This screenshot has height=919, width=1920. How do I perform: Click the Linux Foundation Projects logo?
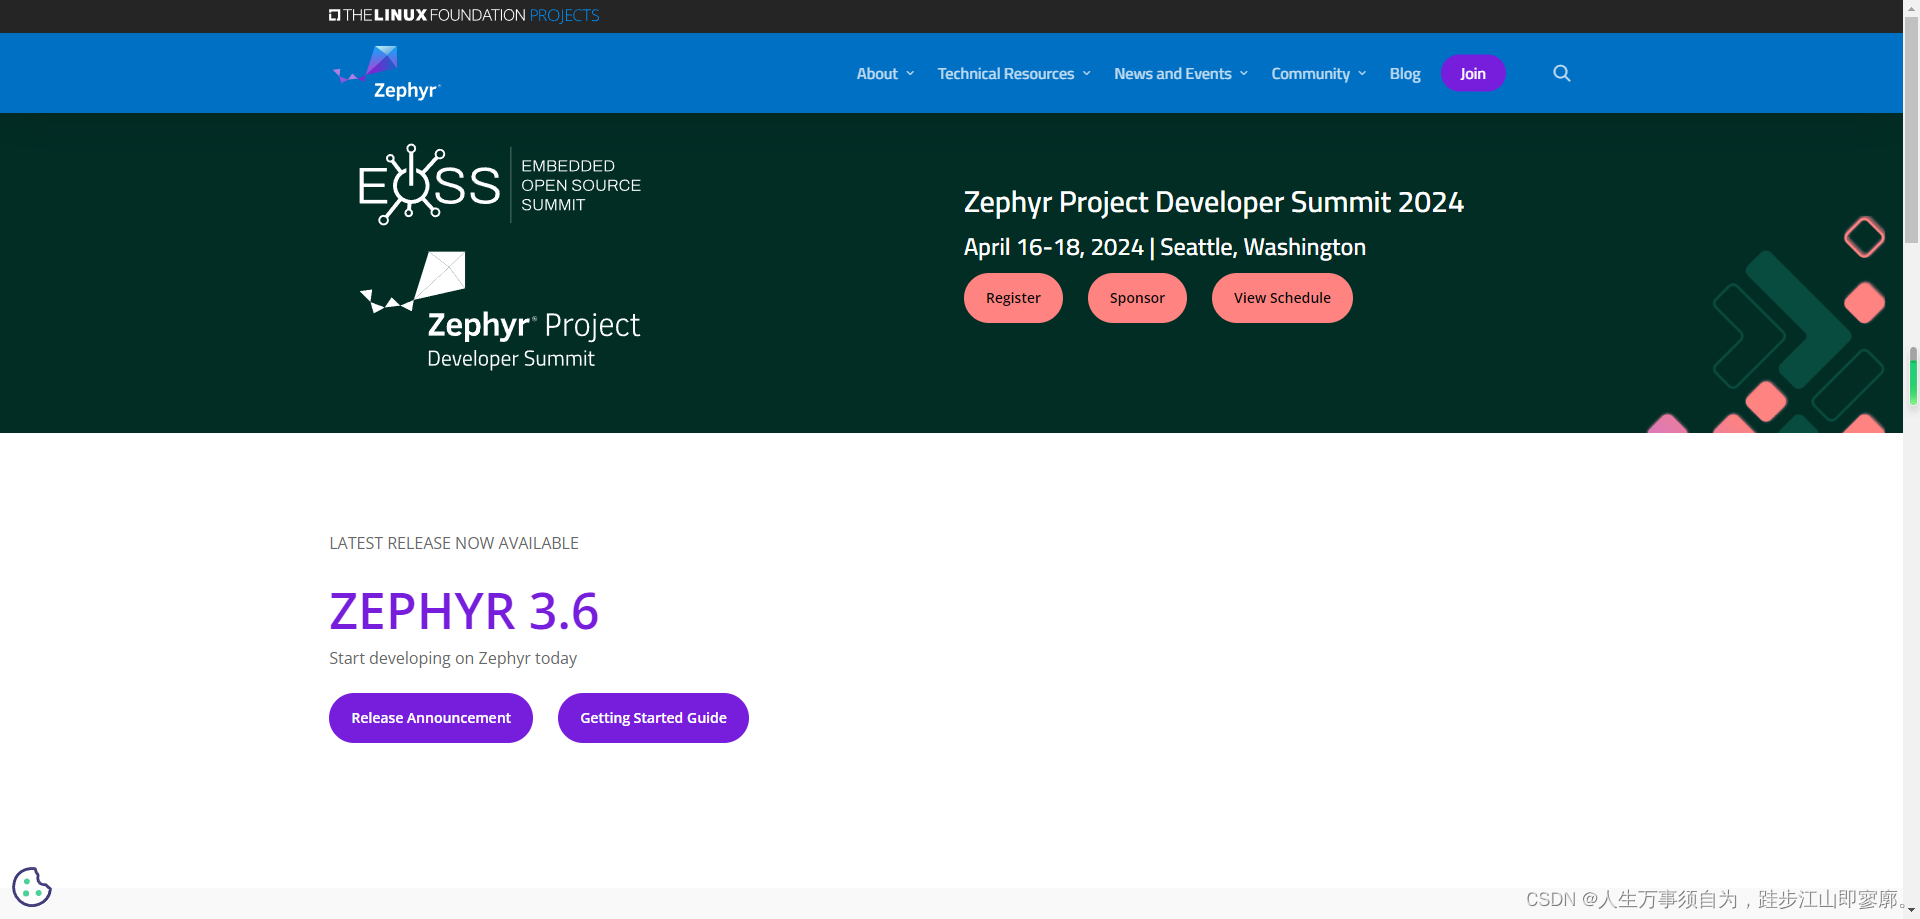tap(464, 15)
